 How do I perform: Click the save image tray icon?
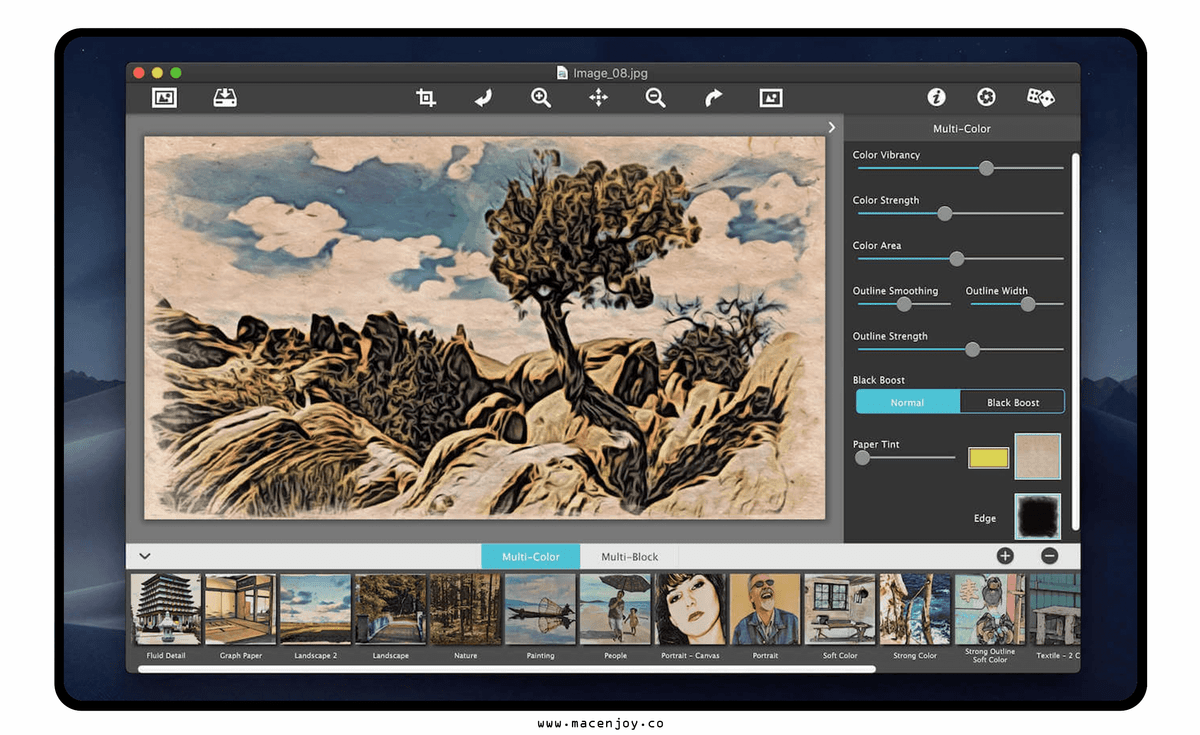[225, 98]
